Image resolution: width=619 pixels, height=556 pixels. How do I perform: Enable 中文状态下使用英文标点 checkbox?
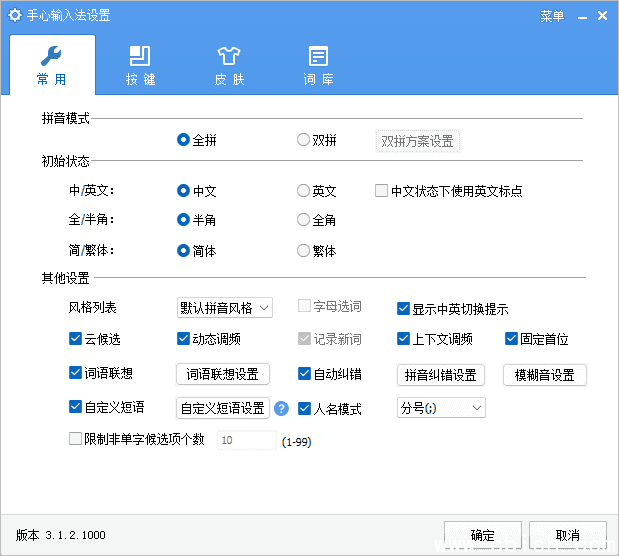381,191
